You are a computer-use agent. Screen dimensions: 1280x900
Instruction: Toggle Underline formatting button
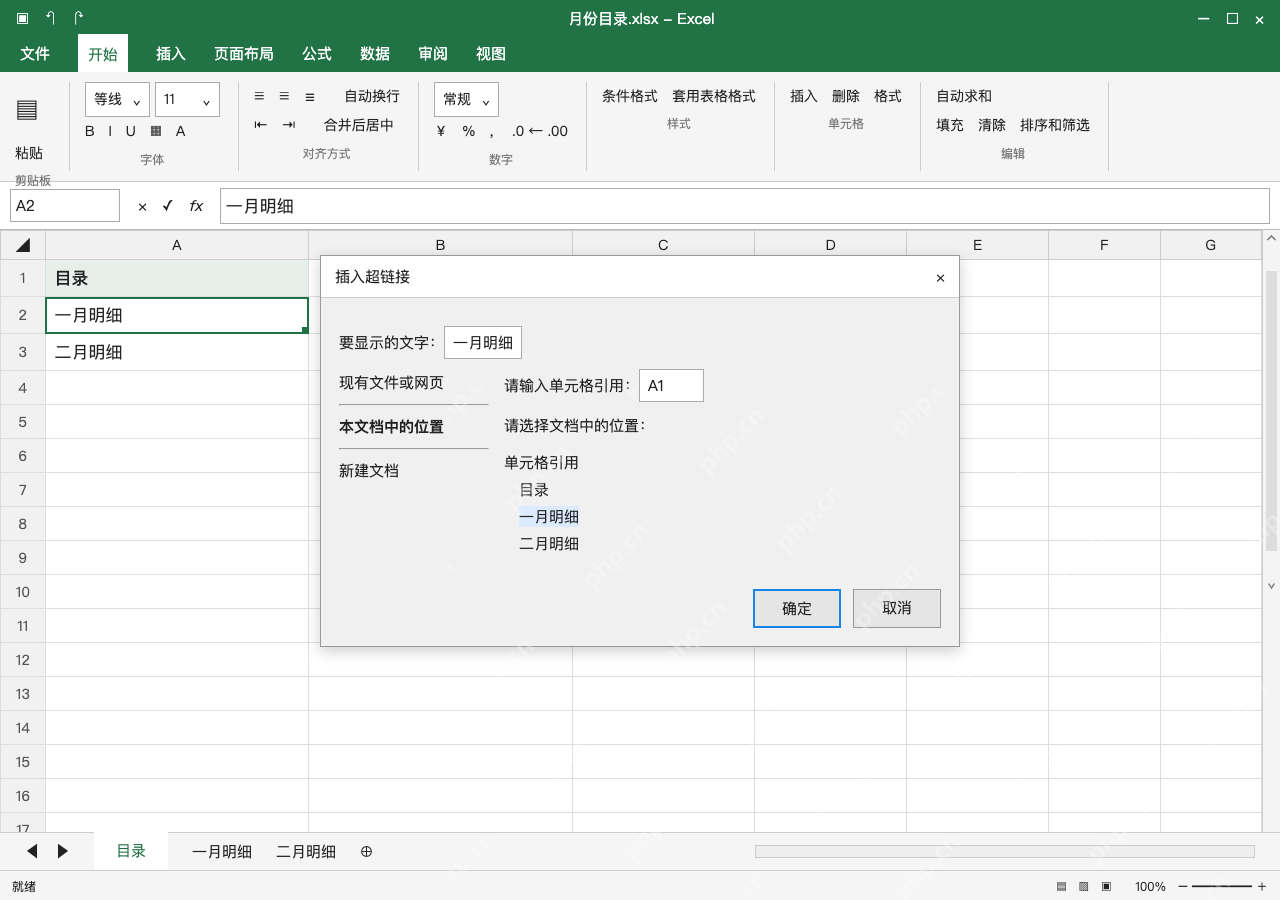[x=130, y=131]
